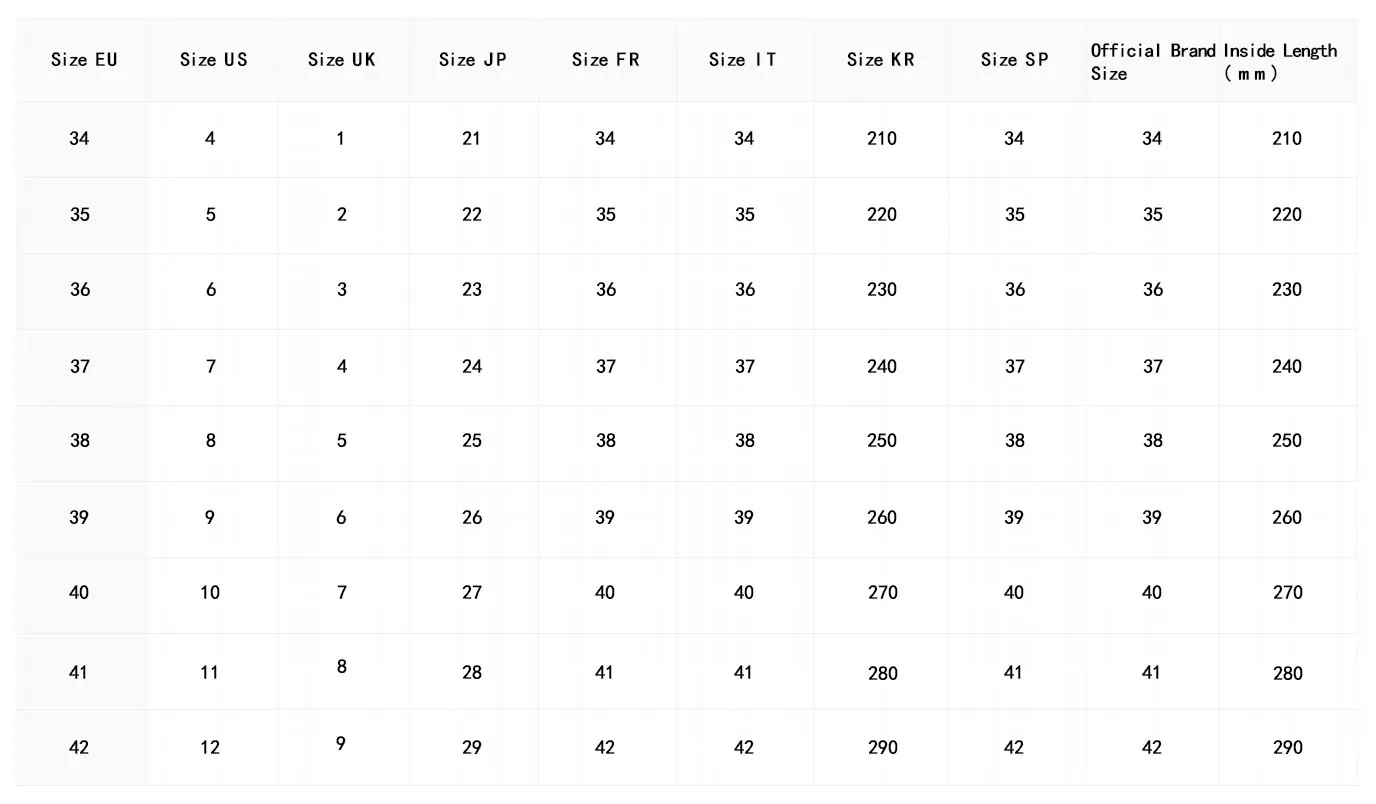Select JP size 21 cell

coord(472,138)
